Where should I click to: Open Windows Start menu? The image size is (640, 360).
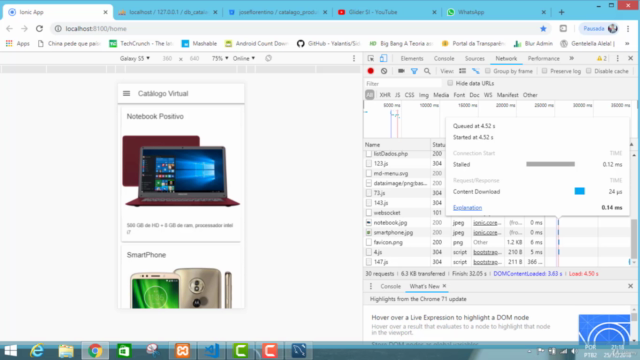point(11,351)
